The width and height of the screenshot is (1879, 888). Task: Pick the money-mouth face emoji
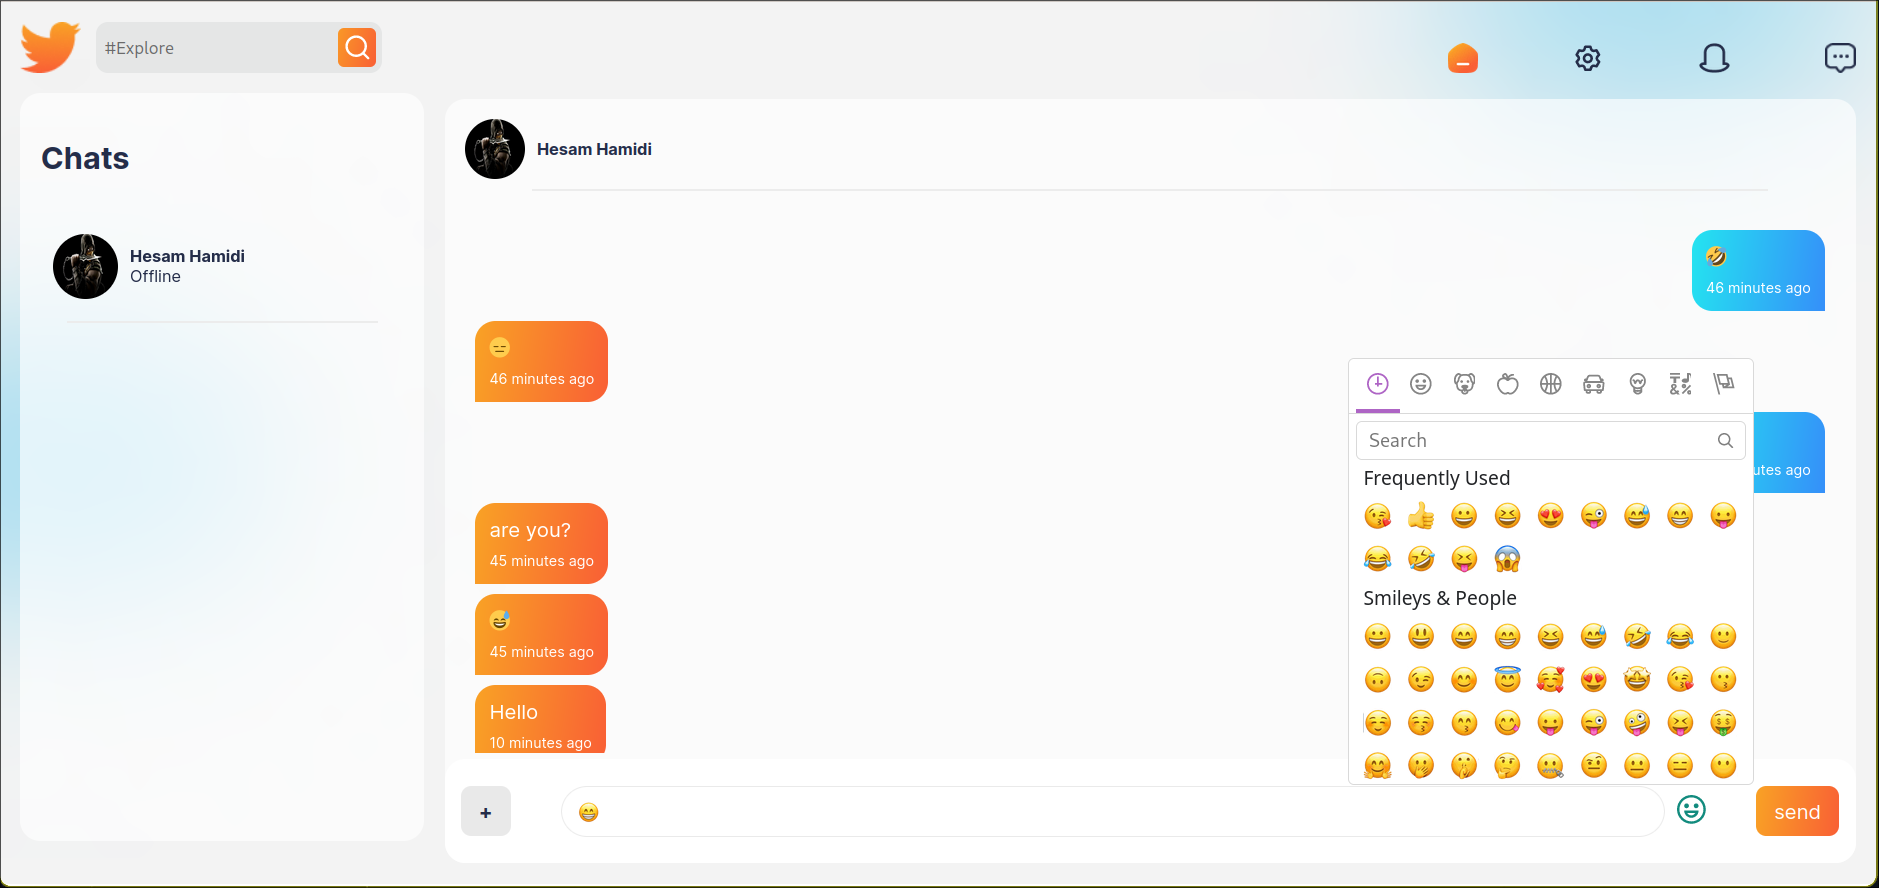[x=1723, y=723]
